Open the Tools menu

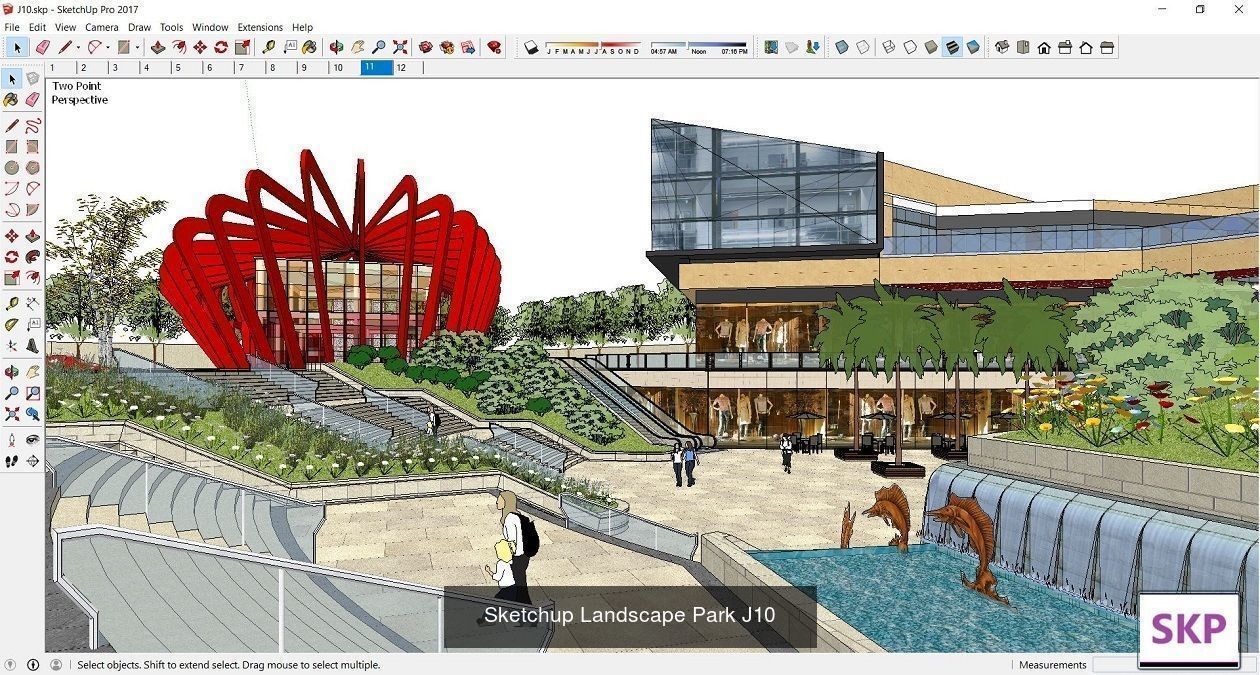[x=172, y=27]
